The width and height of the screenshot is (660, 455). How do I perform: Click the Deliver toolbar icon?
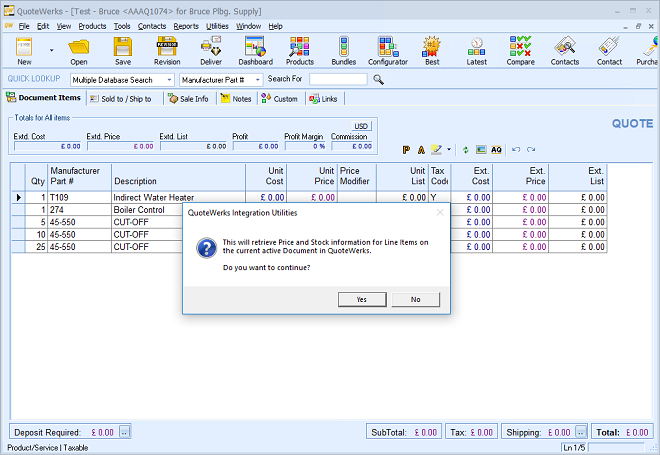(x=211, y=50)
